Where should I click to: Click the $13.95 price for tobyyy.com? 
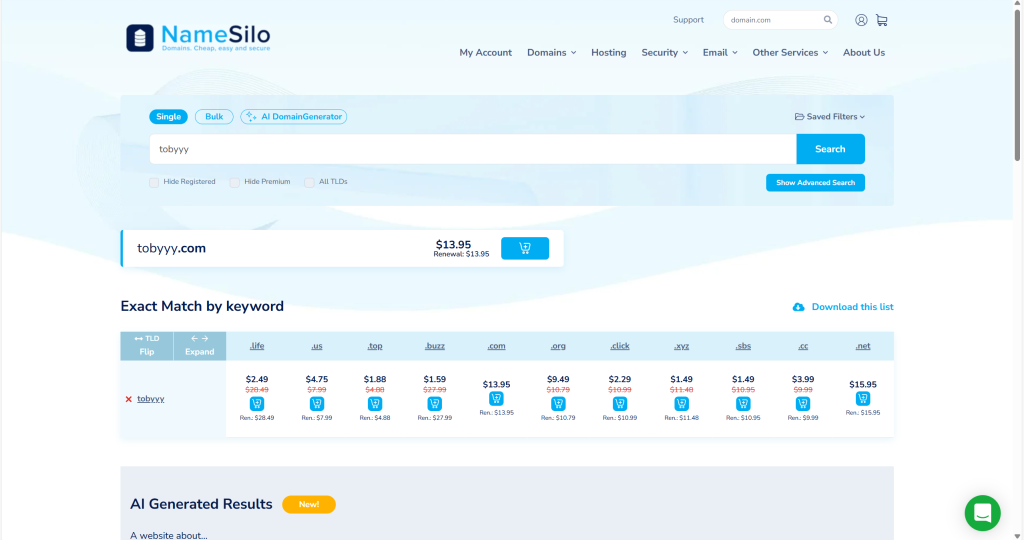pos(453,245)
